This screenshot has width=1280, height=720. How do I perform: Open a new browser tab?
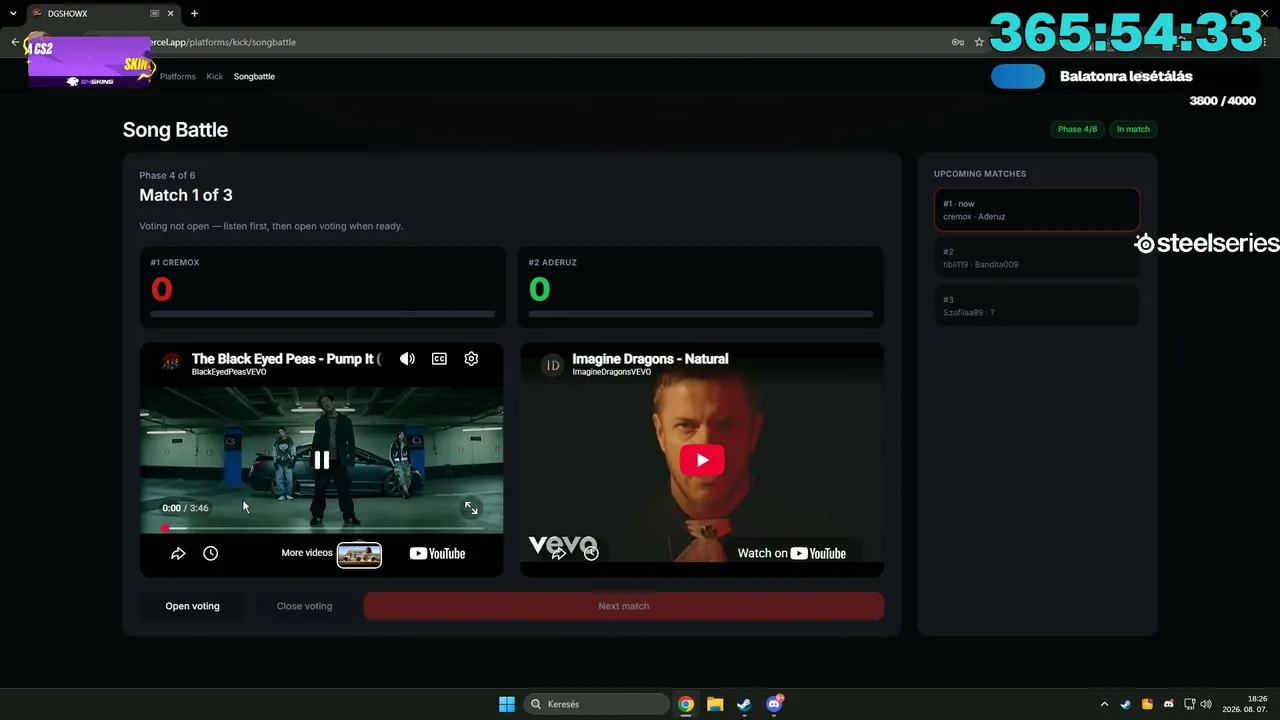[x=194, y=14]
